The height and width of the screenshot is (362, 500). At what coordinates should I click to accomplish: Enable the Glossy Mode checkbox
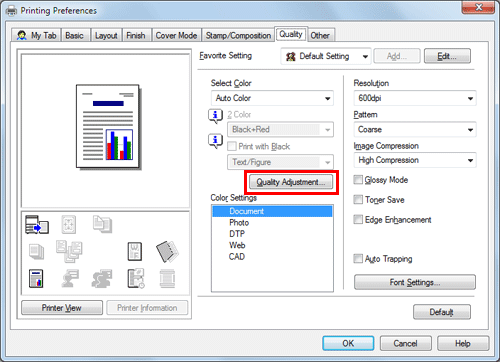pos(358,180)
